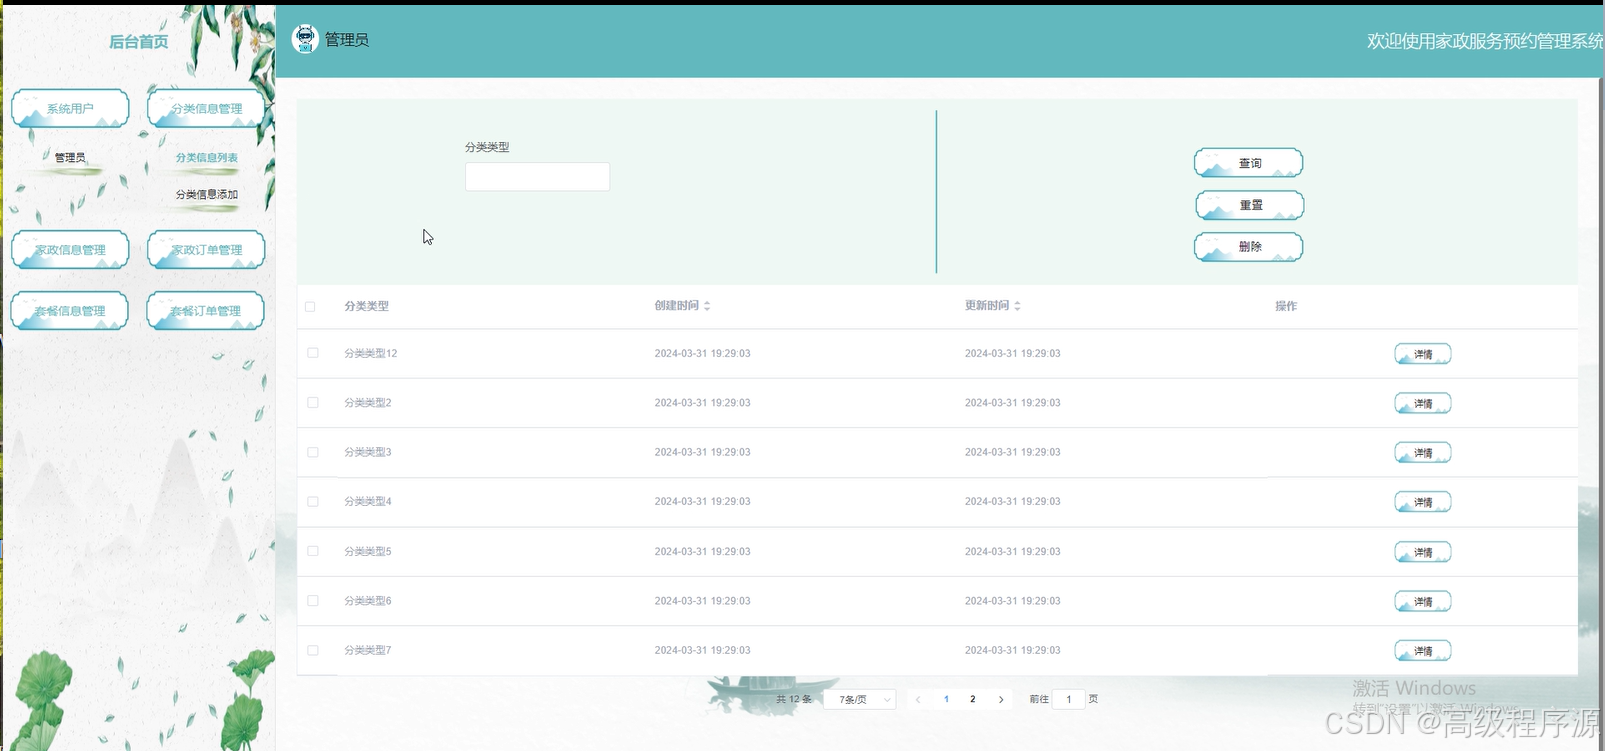Screen dimensions: 1605x751
Task: Open the 管理员 submenu item
Action: 70,158
